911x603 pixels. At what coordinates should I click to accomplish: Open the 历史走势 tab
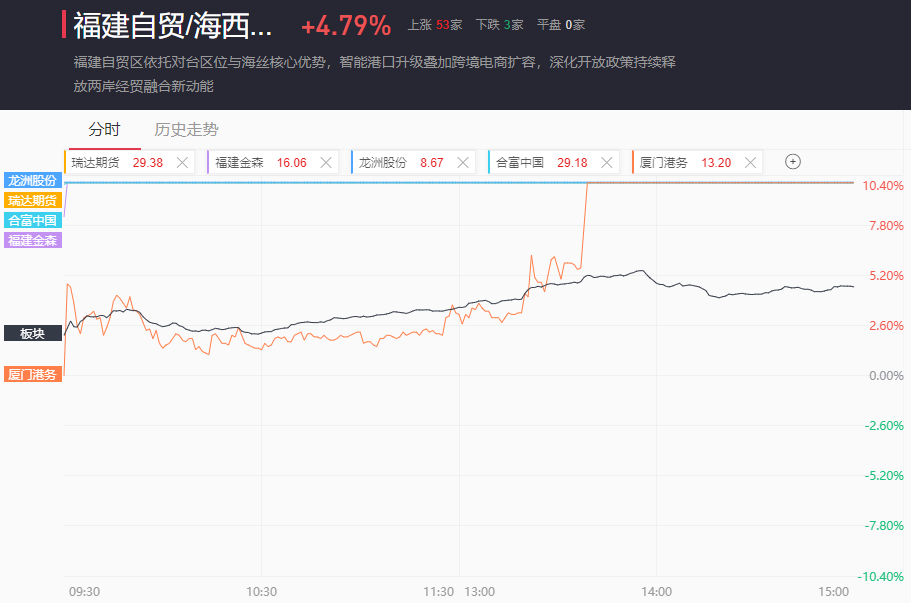[x=187, y=130]
